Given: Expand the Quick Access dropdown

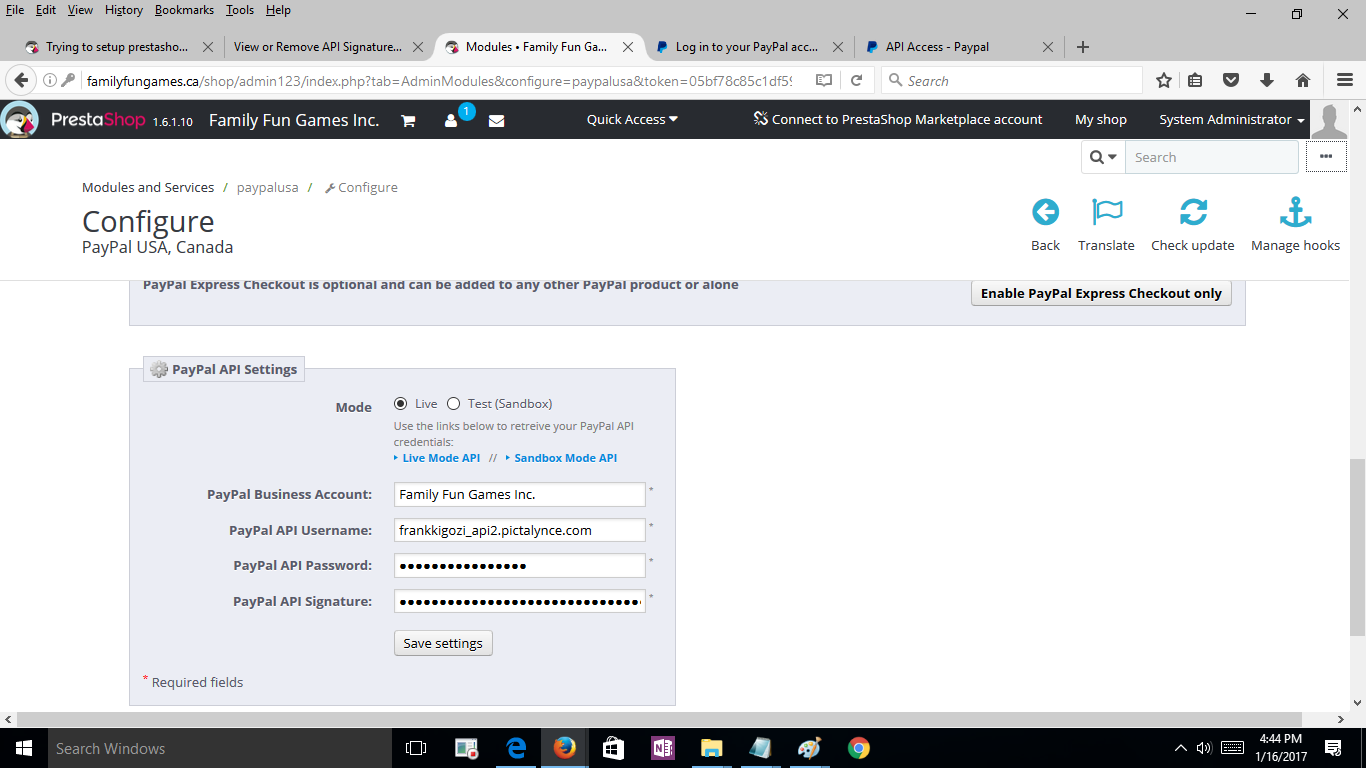Looking at the screenshot, I should point(632,119).
